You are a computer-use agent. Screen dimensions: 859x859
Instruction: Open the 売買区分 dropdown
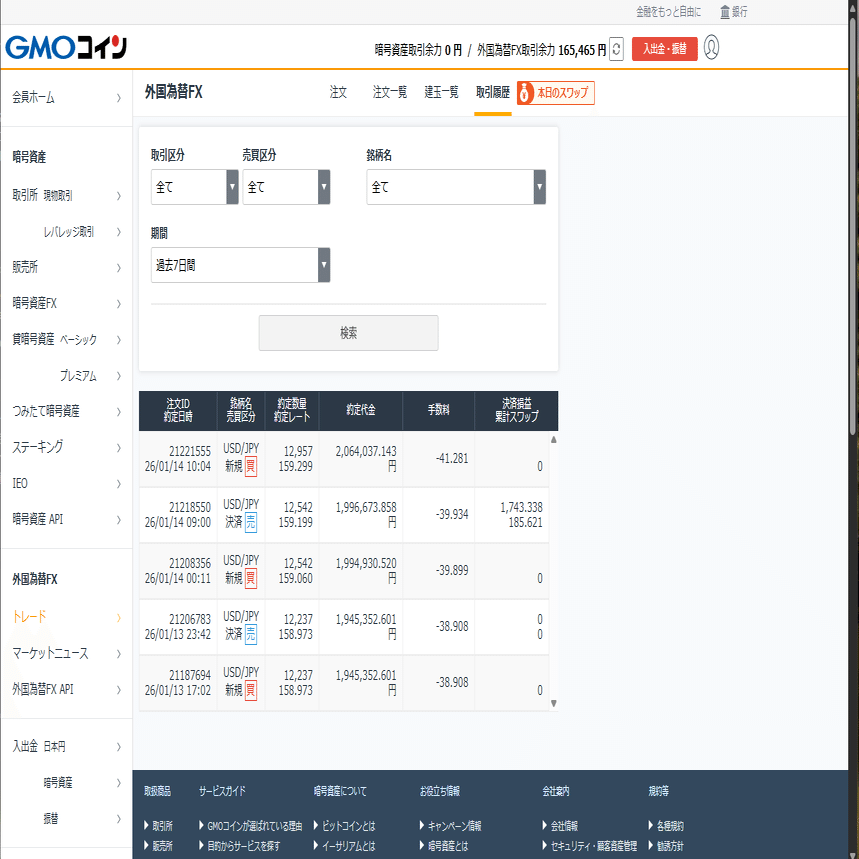[x=286, y=187]
